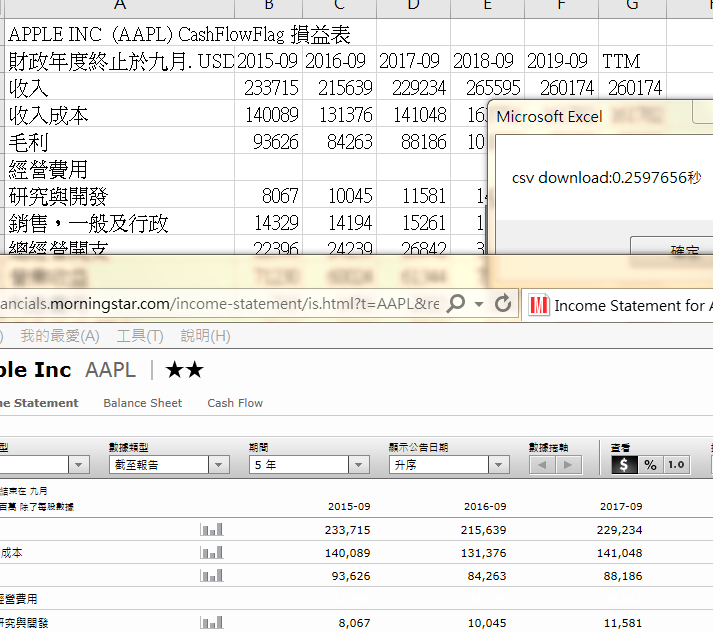Refresh the Morningstar page
The width and height of the screenshot is (713, 632).
503,303
